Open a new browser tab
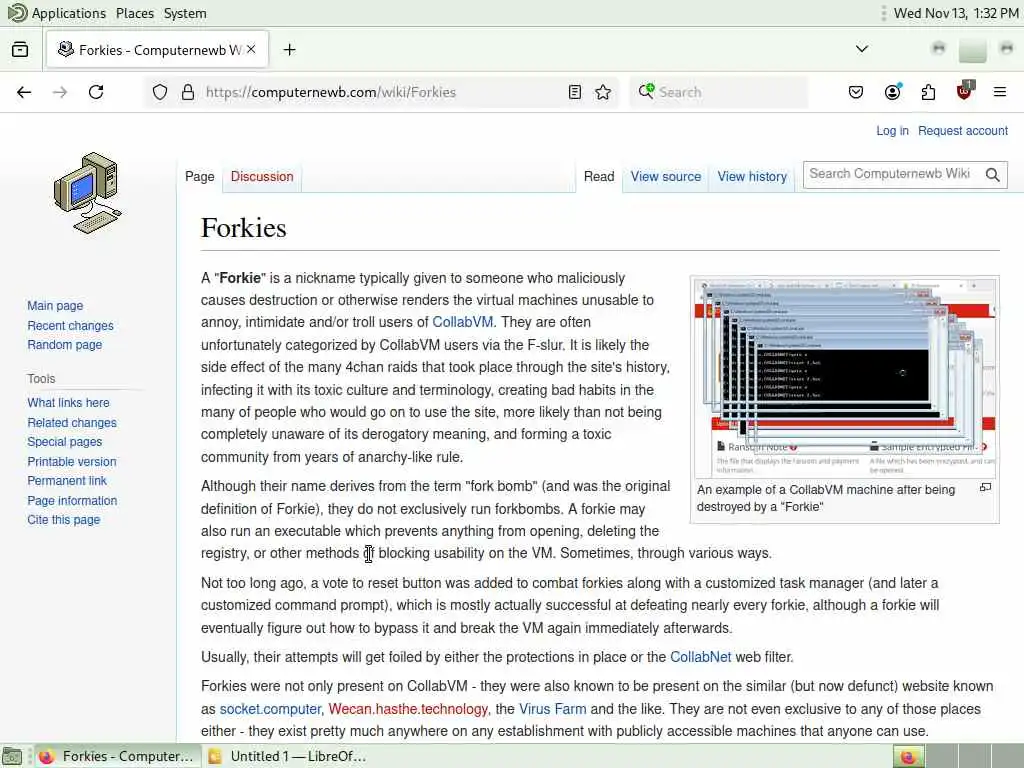 coord(289,50)
